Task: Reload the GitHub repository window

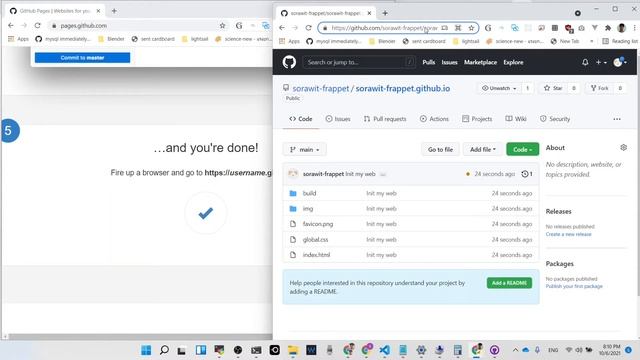Action: pos(309,28)
